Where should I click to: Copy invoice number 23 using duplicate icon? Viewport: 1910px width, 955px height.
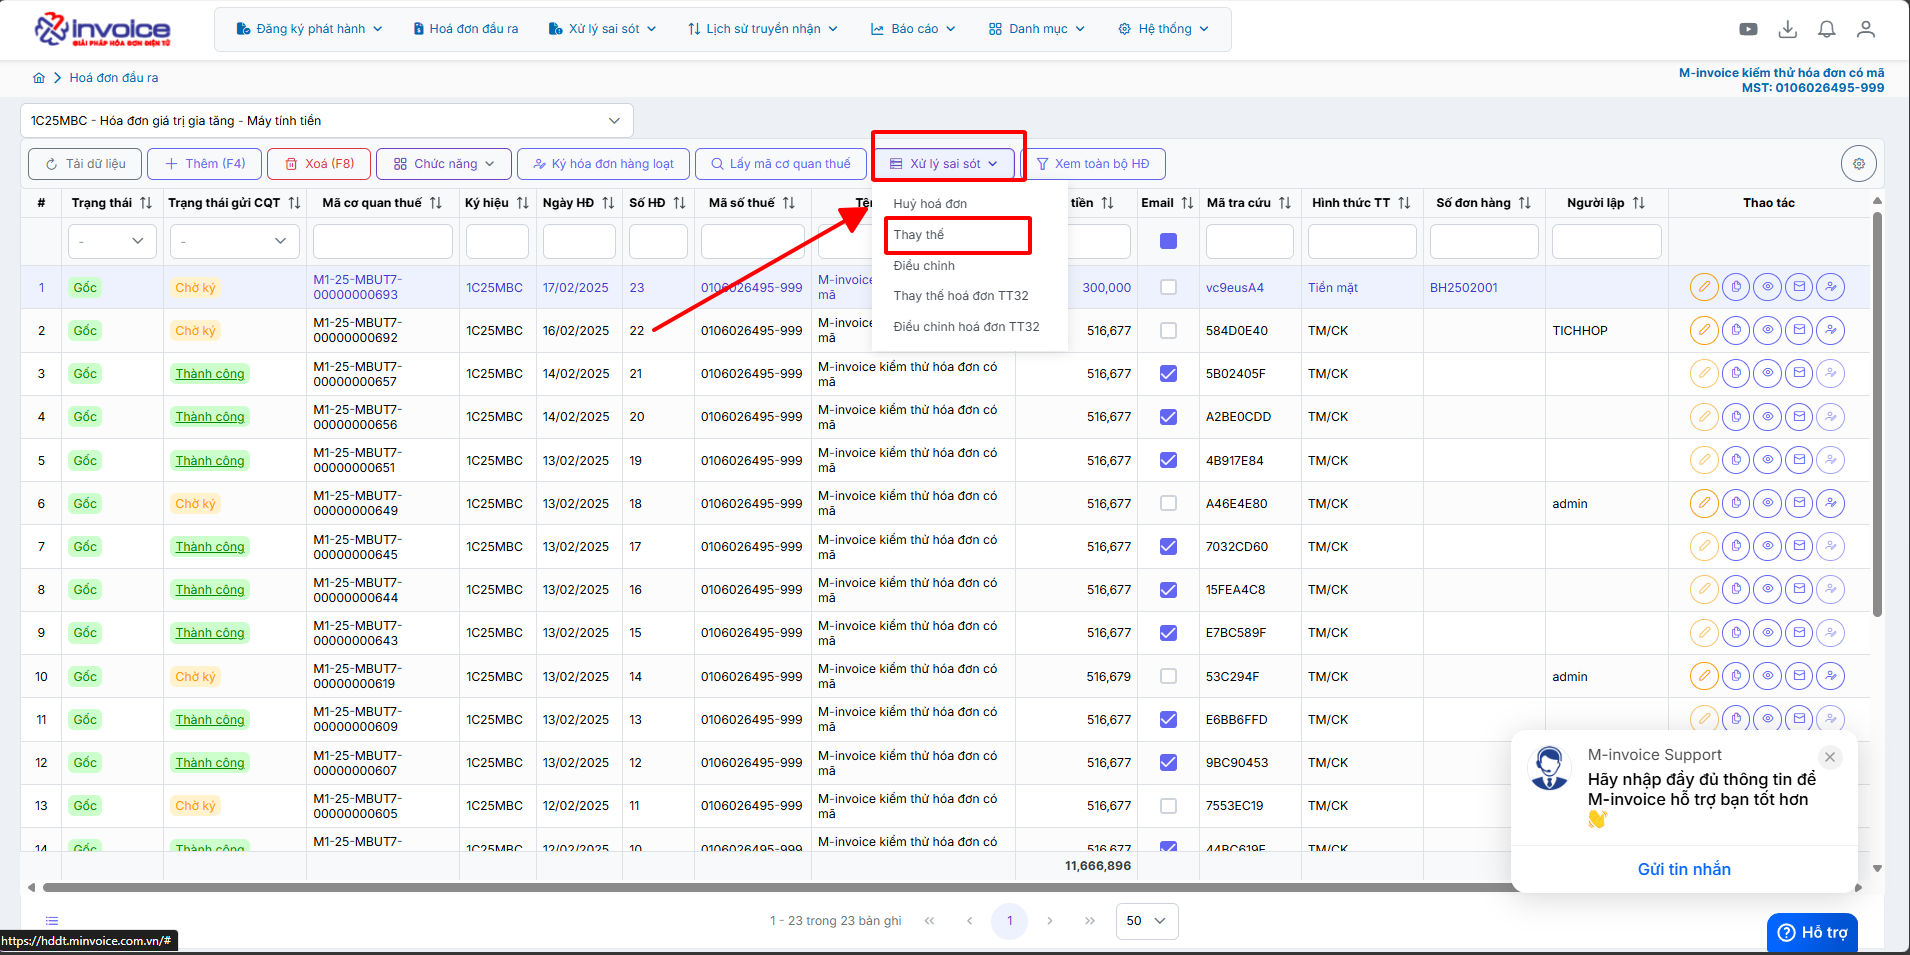(x=1736, y=287)
